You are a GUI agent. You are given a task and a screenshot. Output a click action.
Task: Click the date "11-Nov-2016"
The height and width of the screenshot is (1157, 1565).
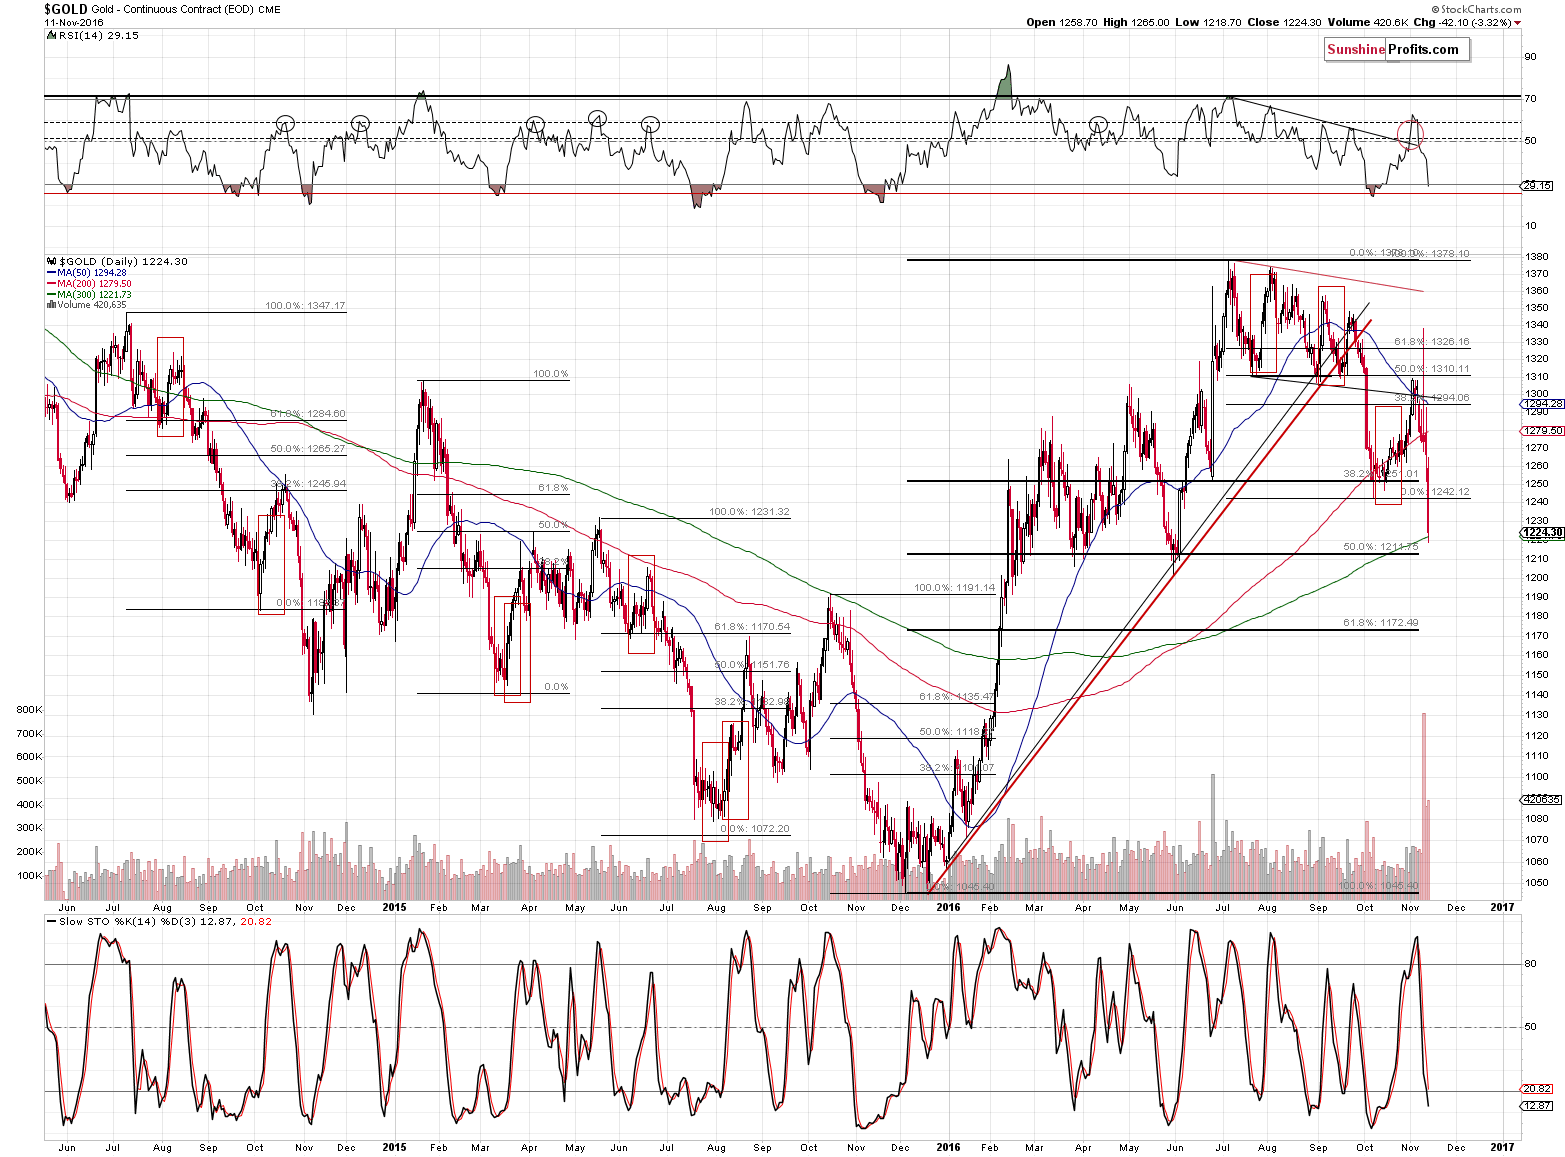pyautogui.click(x=73, y=22)
